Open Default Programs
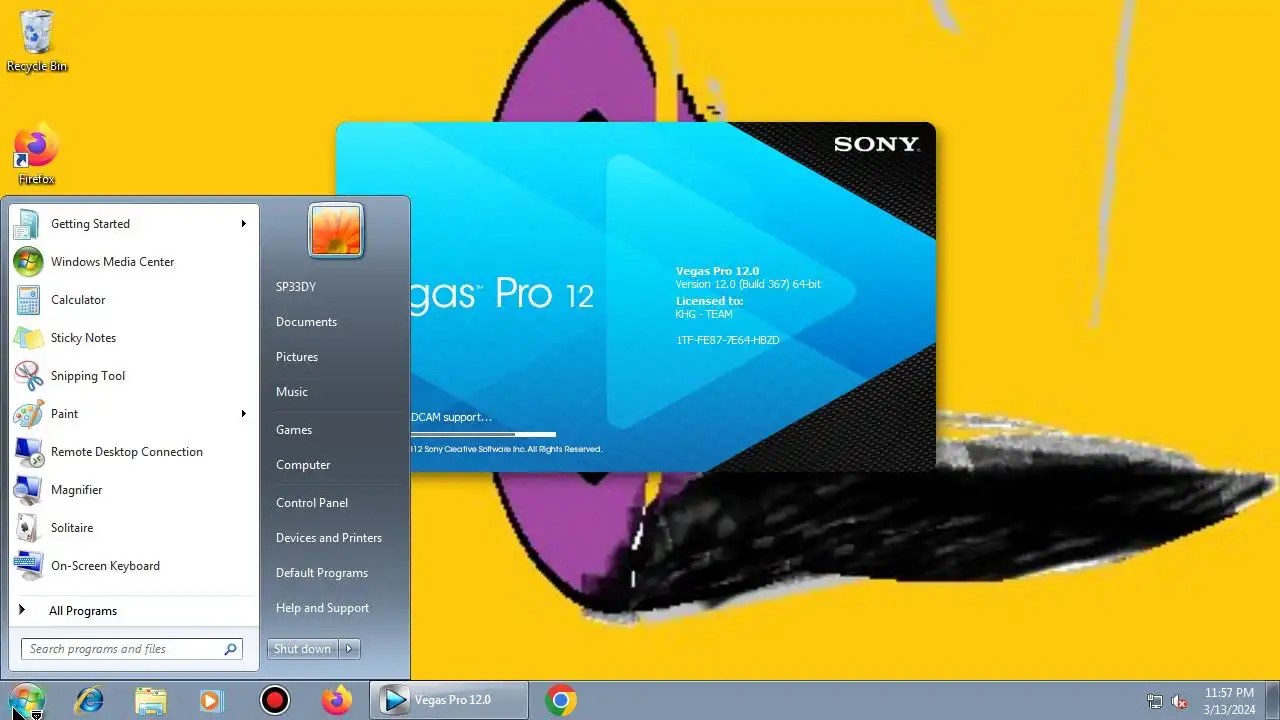This screenshot has height=720, width=1280. click(322, 573)
